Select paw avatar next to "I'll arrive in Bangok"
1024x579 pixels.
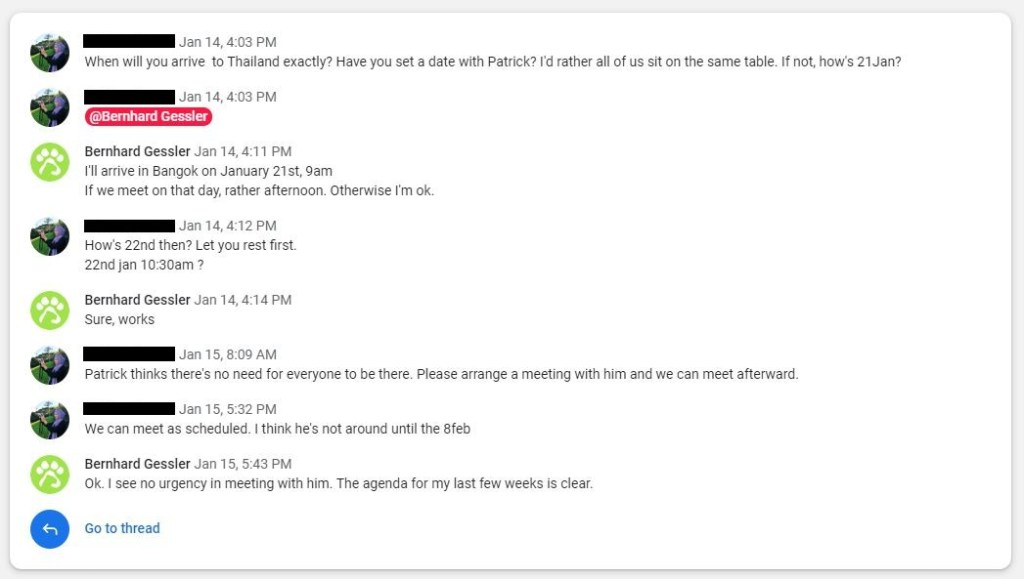click(50, 162)
